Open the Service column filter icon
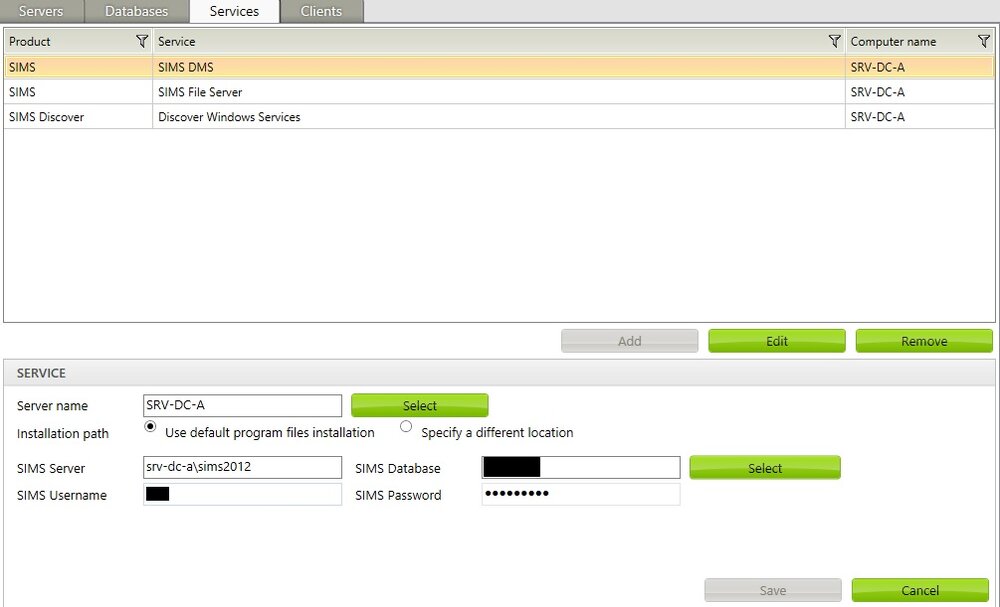 pyautogui.click(x=834, y=41)
